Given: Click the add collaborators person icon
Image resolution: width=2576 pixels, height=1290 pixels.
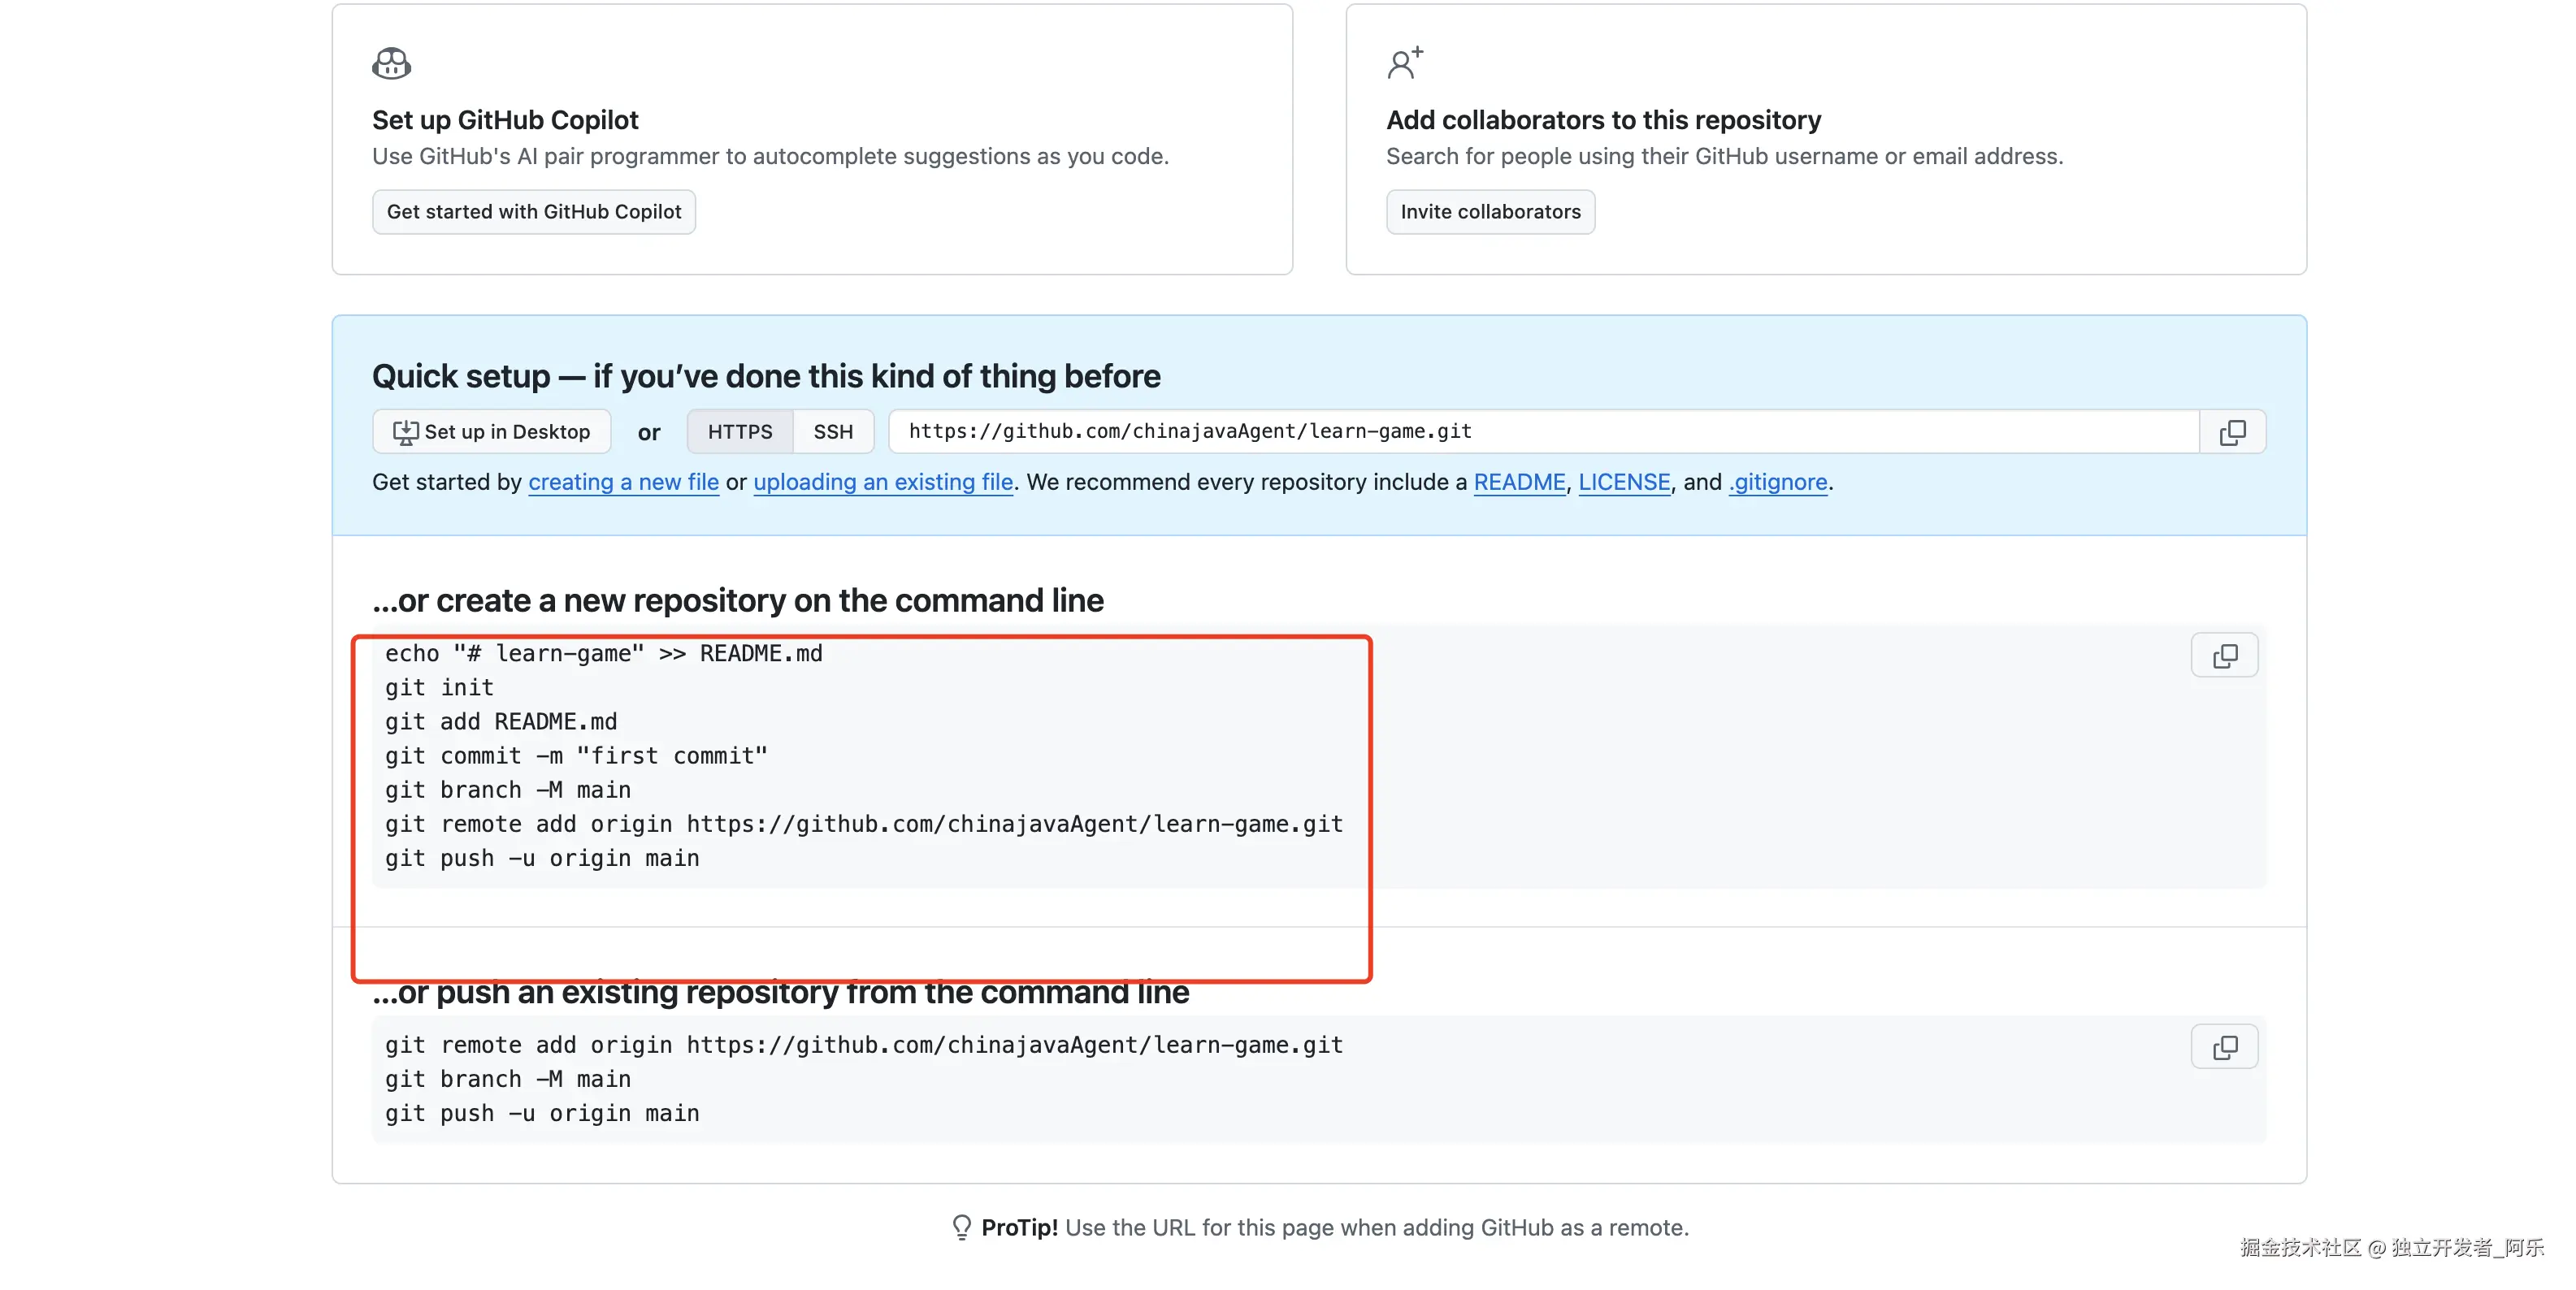Looking at the screenshot, I should pyautogui.click(x=1404, y=63).
